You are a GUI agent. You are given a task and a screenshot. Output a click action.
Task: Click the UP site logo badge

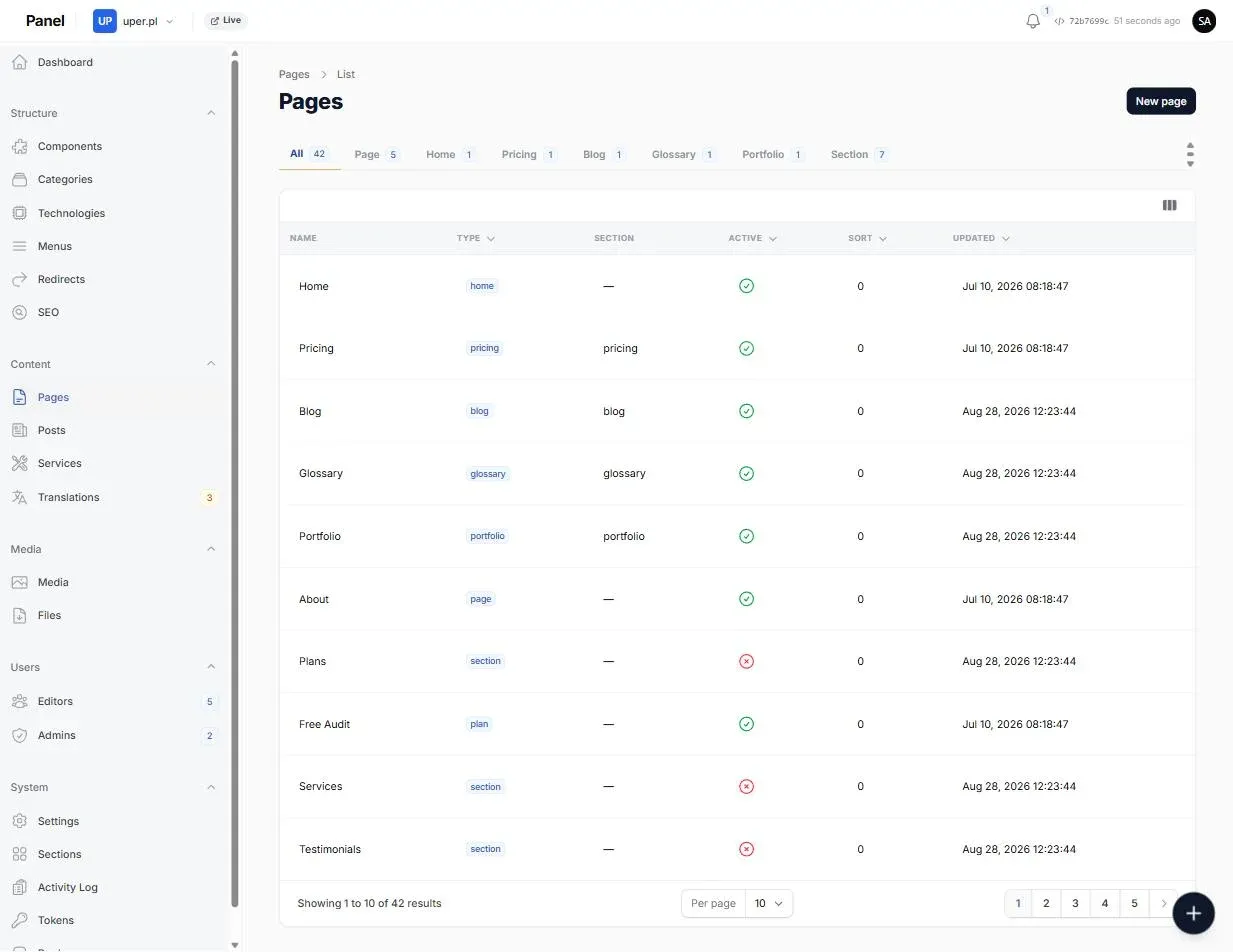[x=105, y=21]
